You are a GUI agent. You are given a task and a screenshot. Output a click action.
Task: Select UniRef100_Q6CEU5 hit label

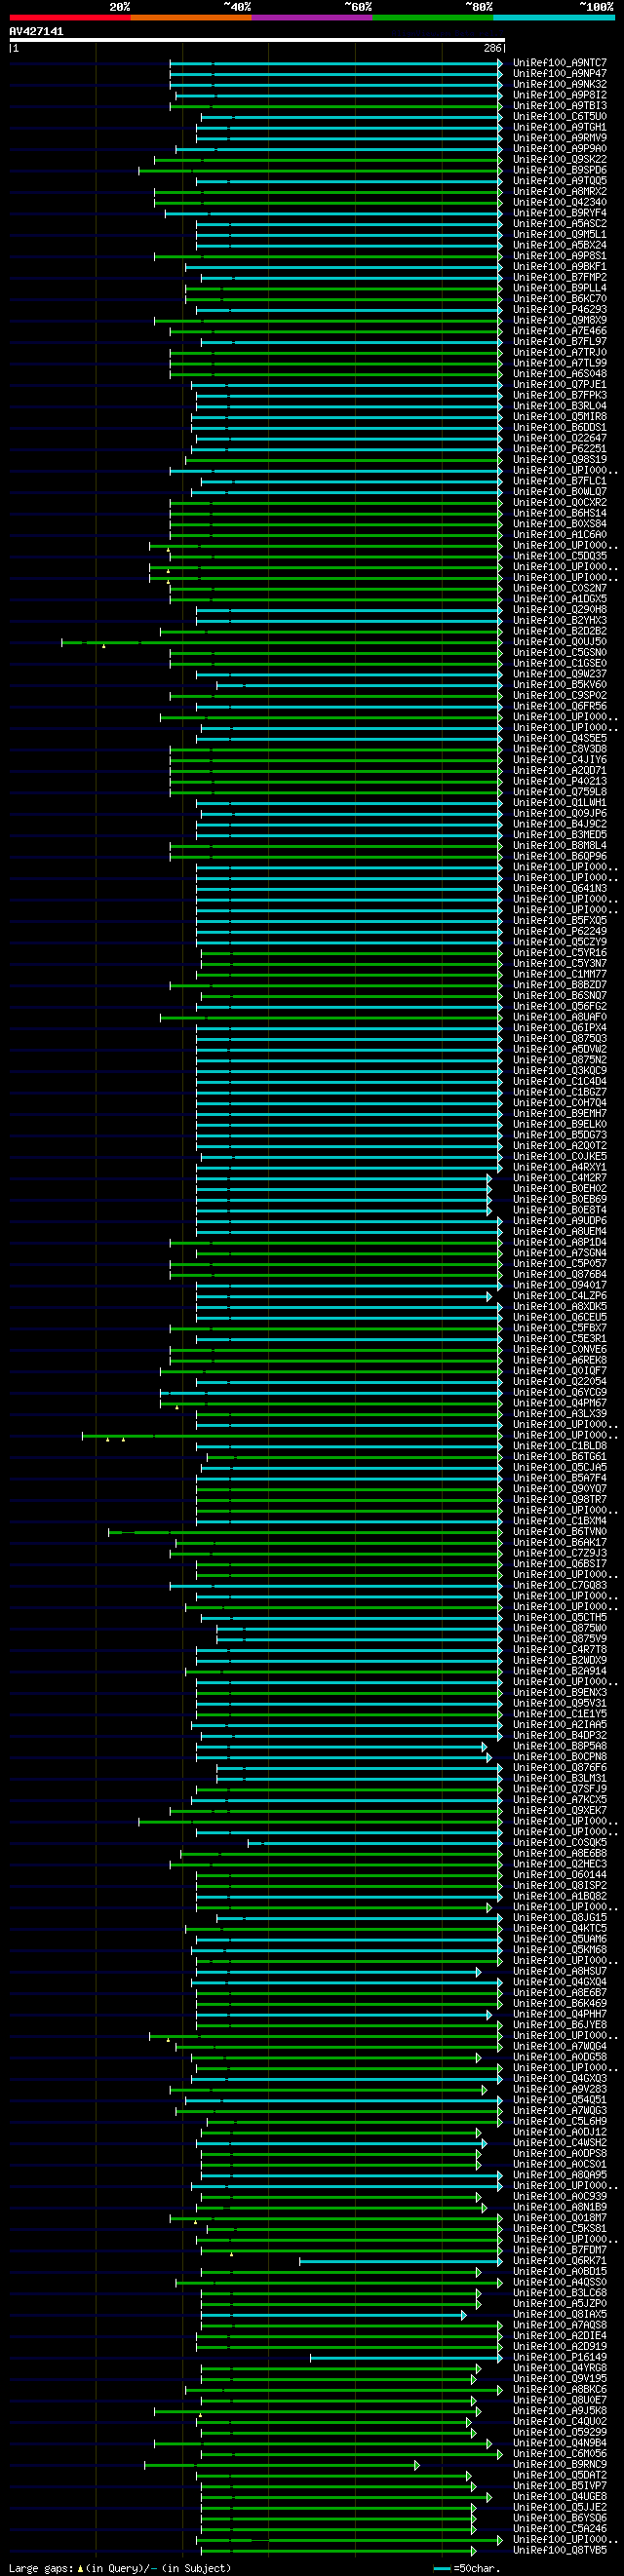pos(560,1317)
